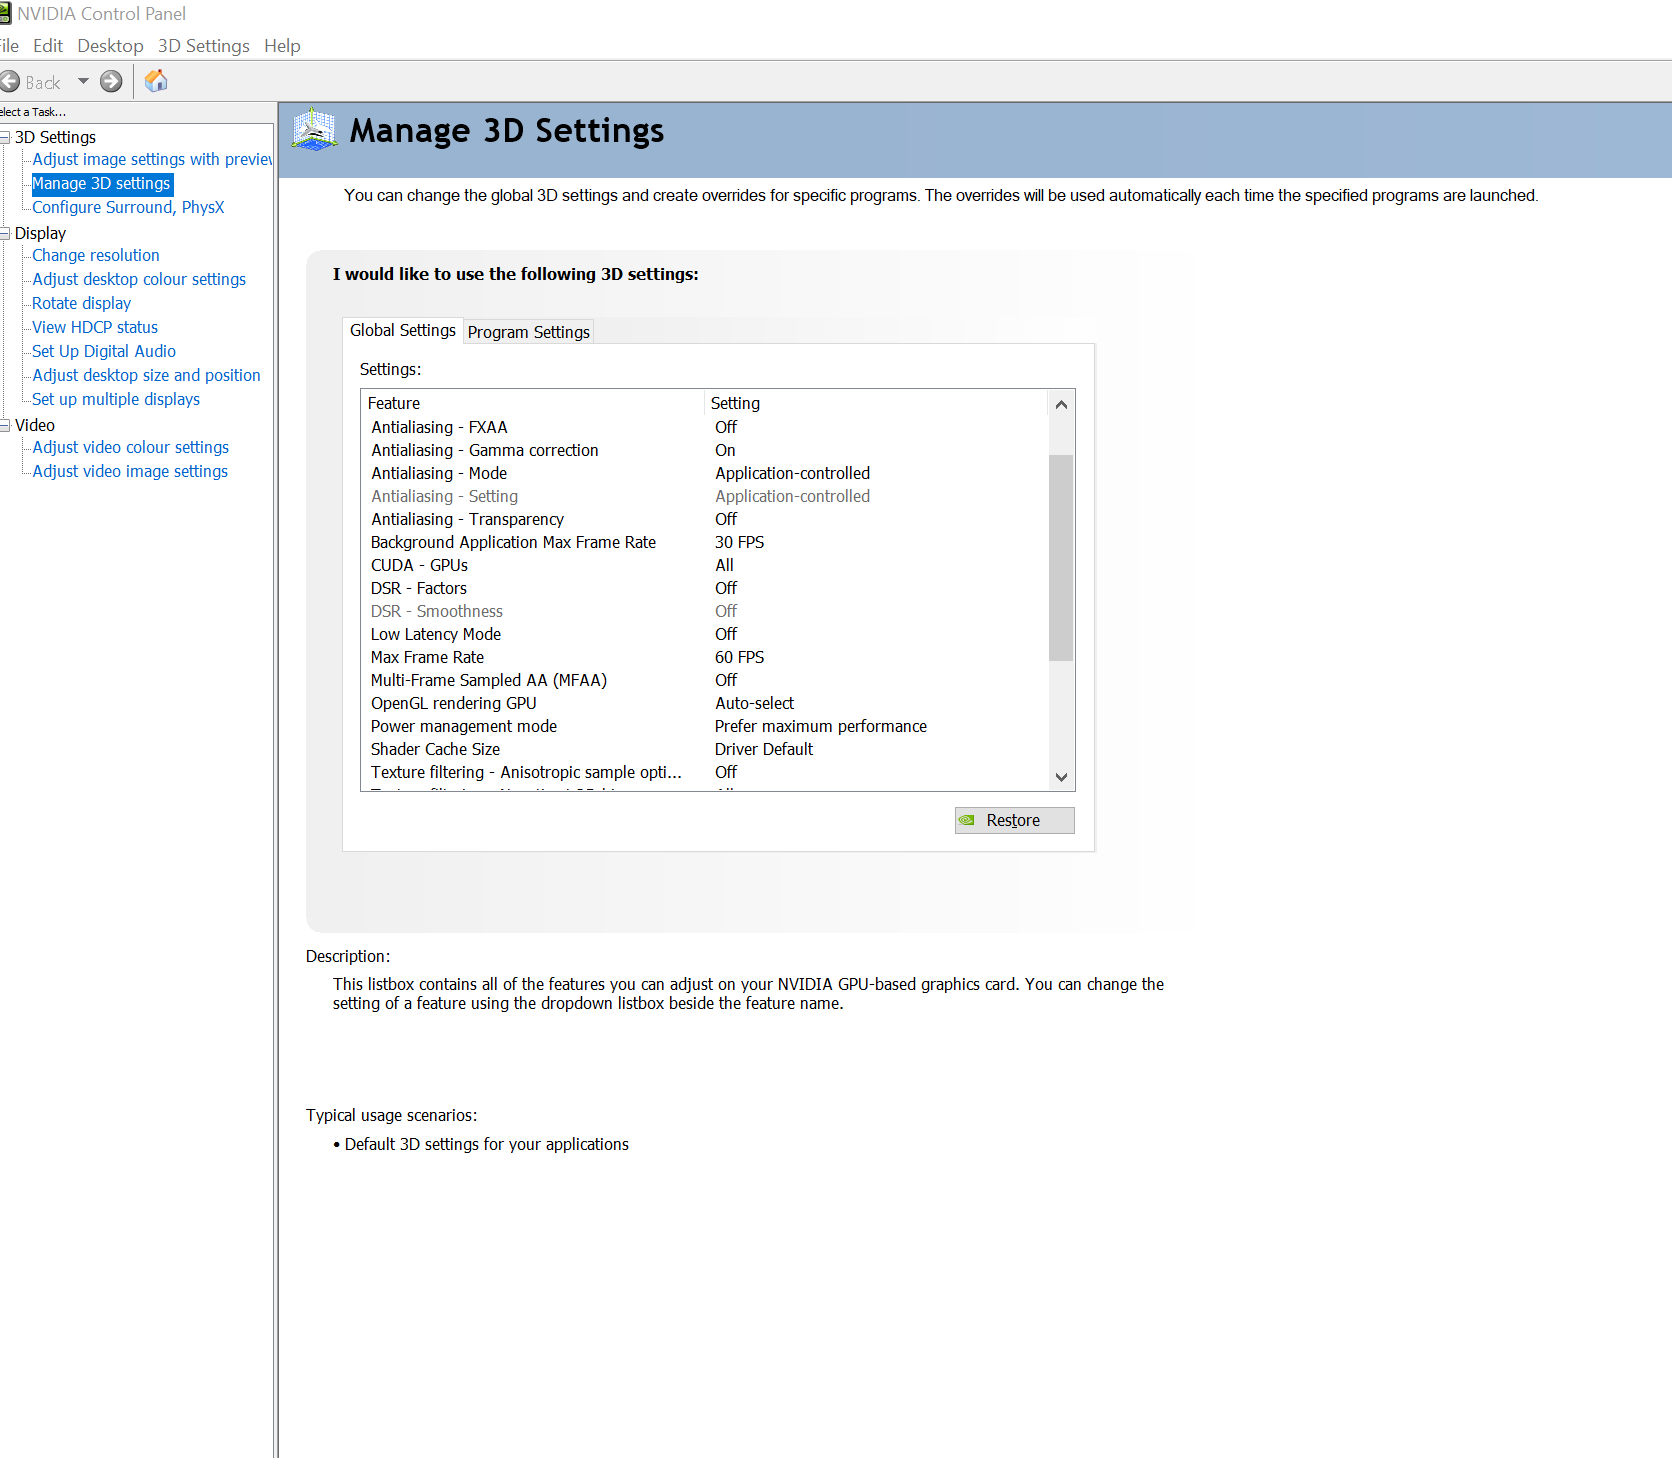Click the 60 FPS setting value
This screenshot has width=1672, height=1458.
739,657
